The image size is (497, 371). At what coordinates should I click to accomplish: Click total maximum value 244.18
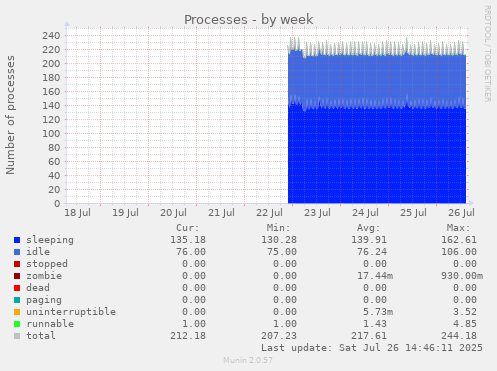coord(459,336)
